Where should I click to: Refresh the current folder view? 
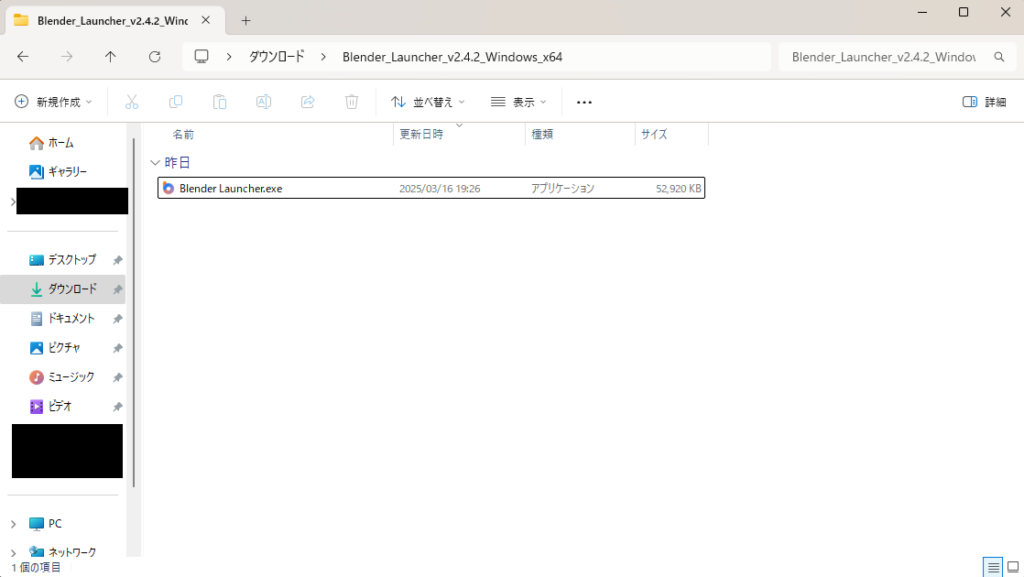click(x=155, y=57)
